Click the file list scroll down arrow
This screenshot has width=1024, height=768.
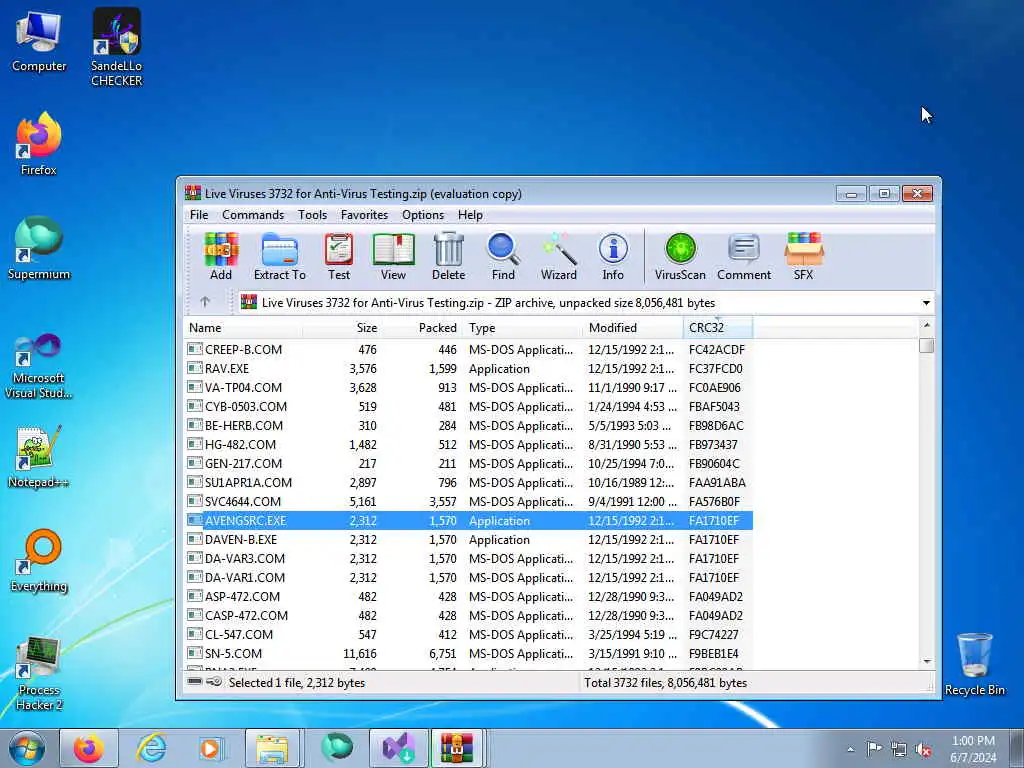(926, 662)
